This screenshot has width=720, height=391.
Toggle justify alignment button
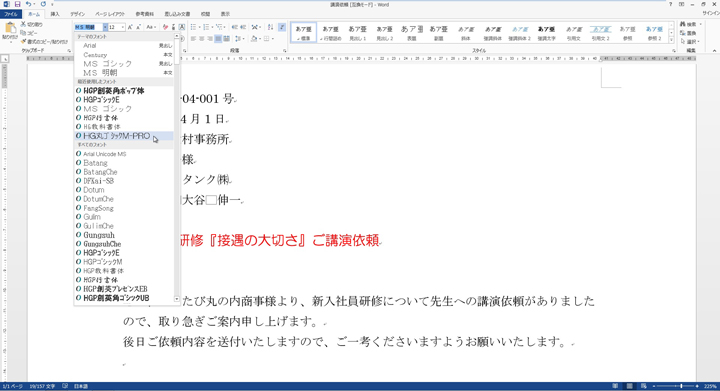tap(218, 39)
